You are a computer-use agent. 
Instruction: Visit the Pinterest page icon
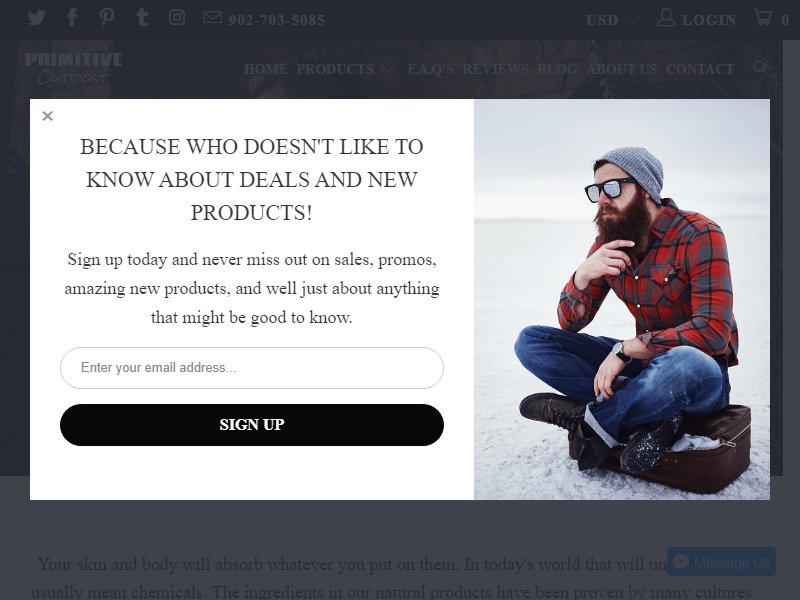point(107,17)
